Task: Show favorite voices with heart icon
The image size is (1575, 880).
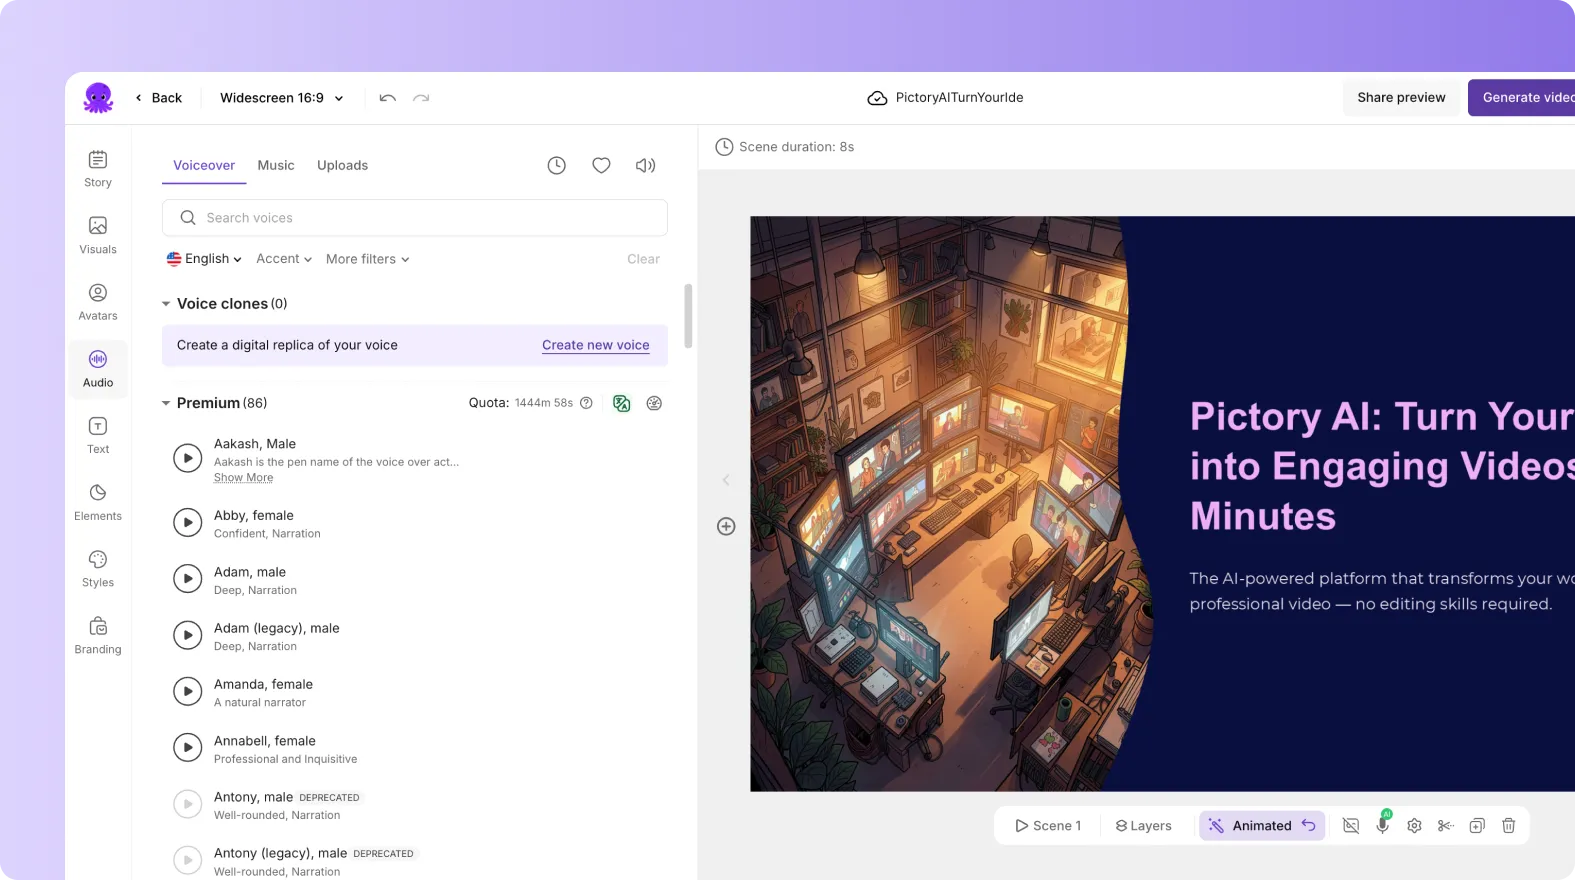Action: [x=601, y=165]
